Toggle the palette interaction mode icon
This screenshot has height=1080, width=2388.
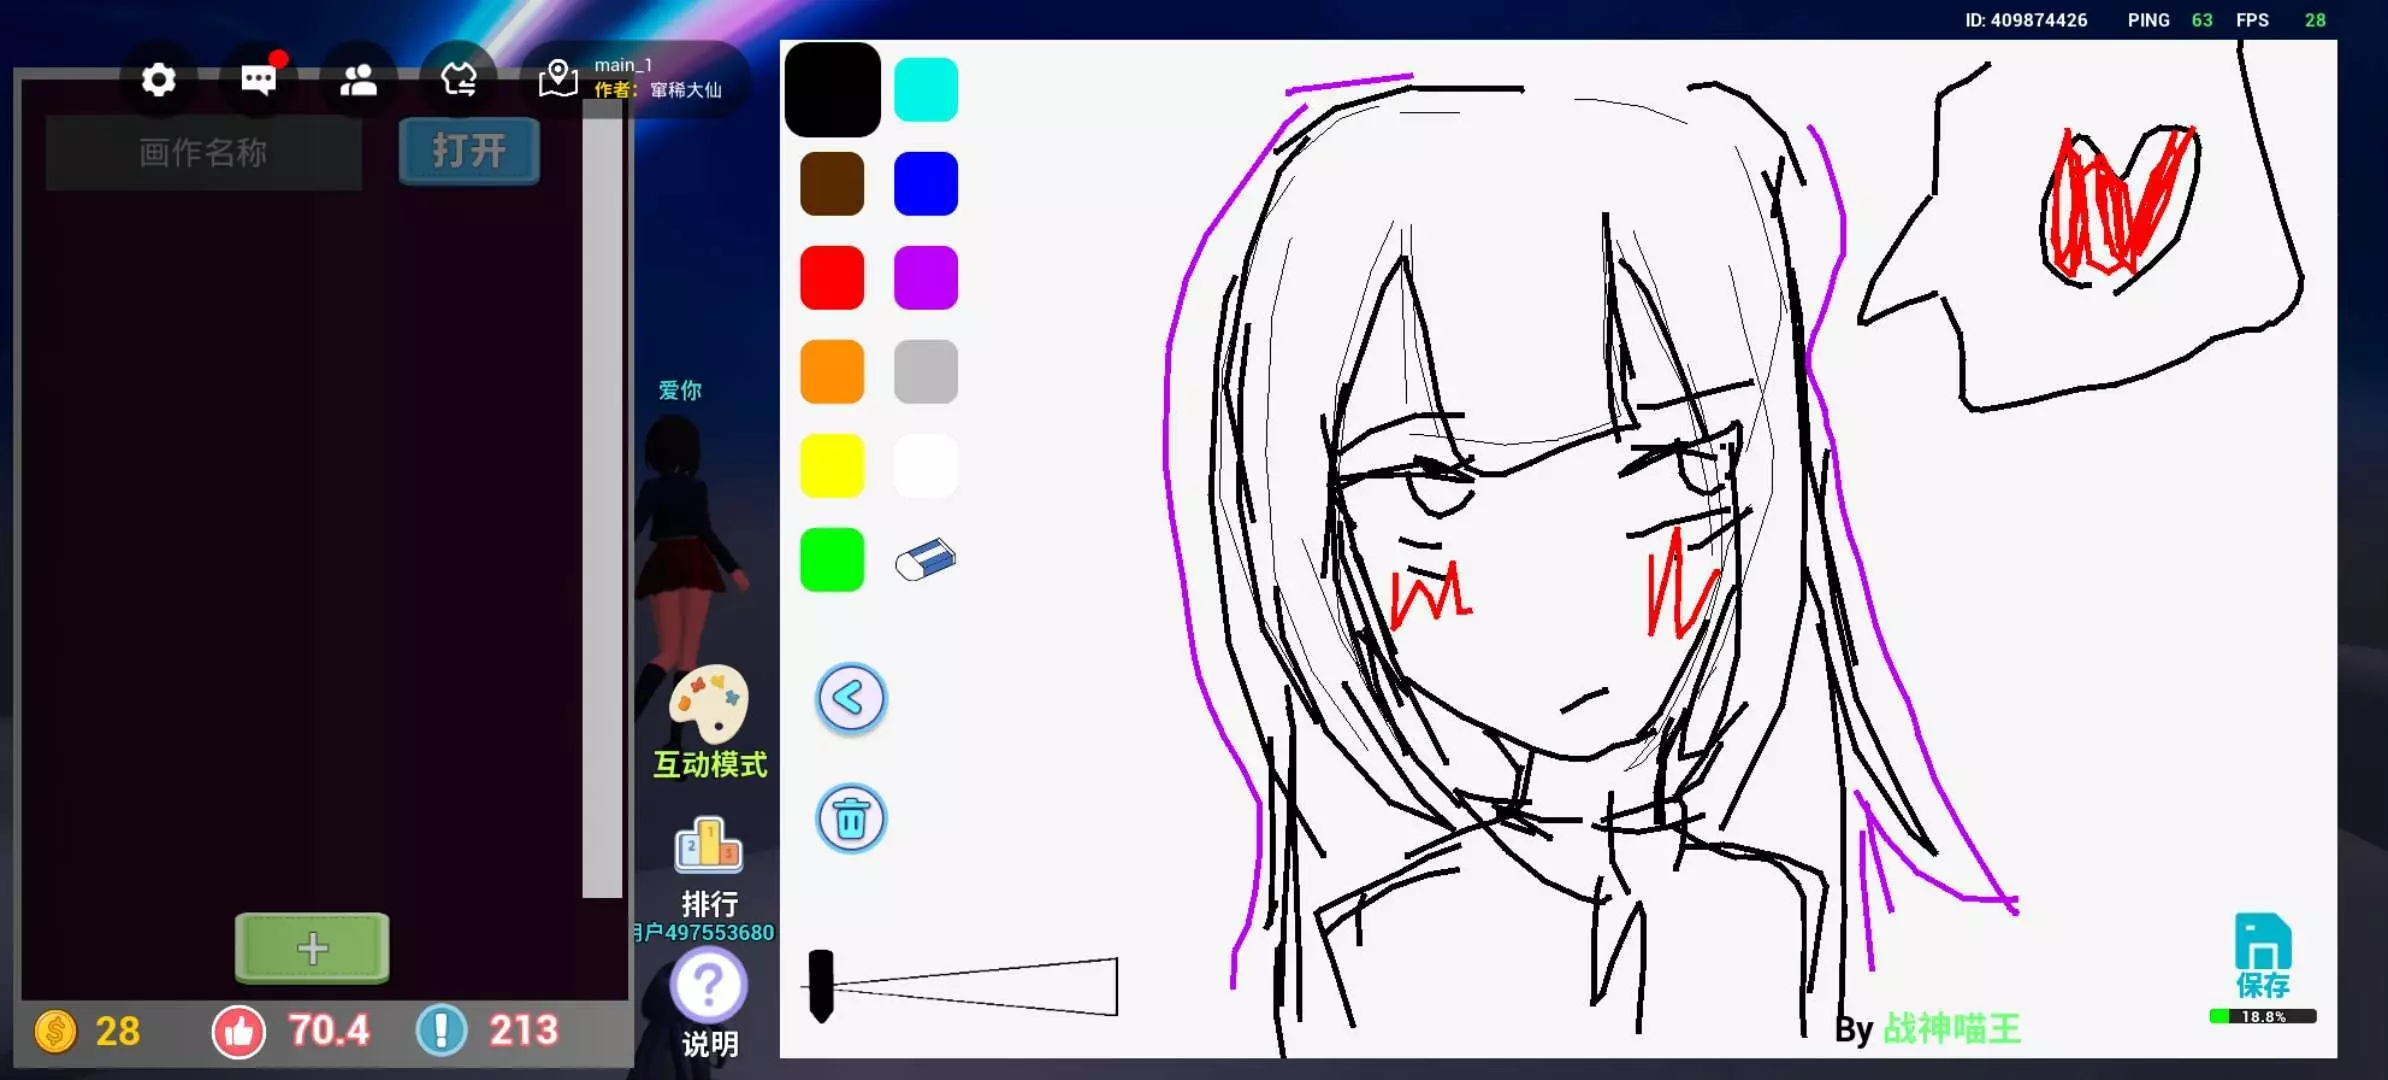pos(709,705)
